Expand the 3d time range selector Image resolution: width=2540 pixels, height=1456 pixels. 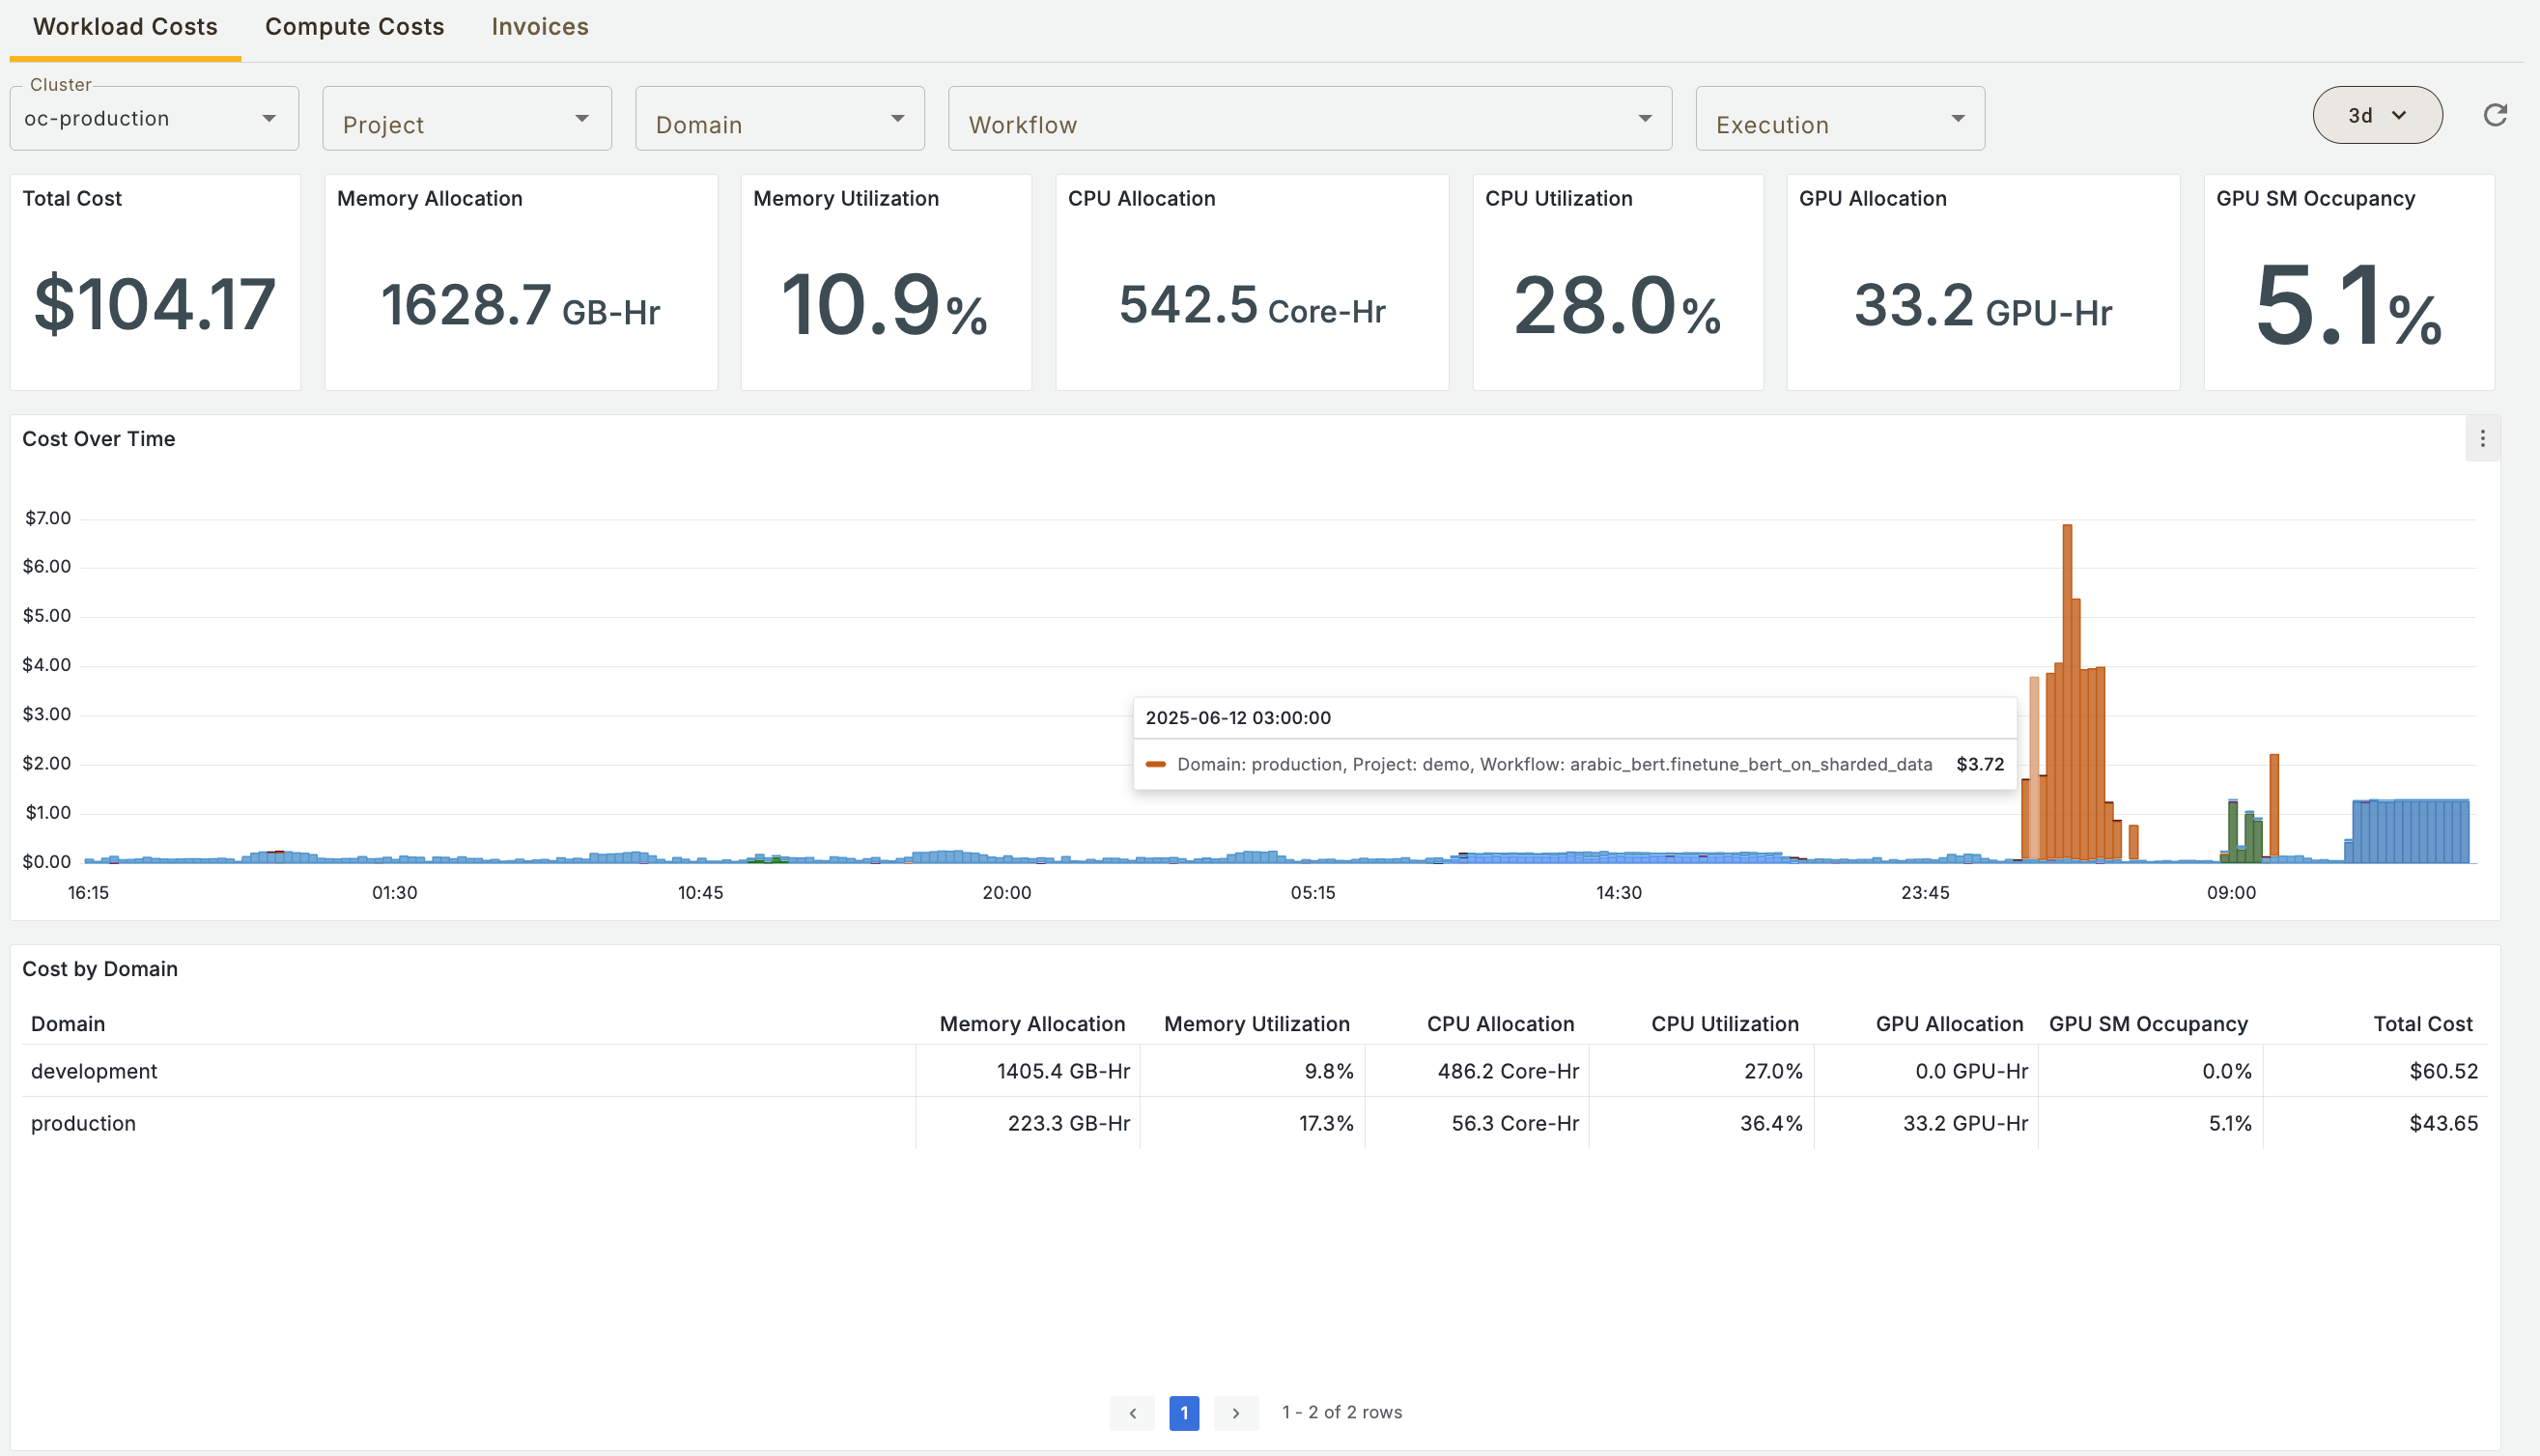point(2376,116)
